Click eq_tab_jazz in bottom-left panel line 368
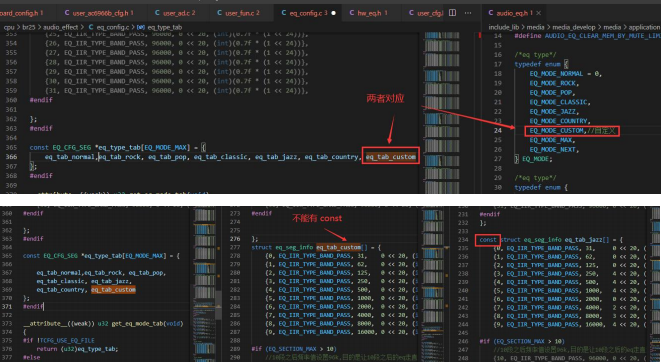 coord(111,282)
